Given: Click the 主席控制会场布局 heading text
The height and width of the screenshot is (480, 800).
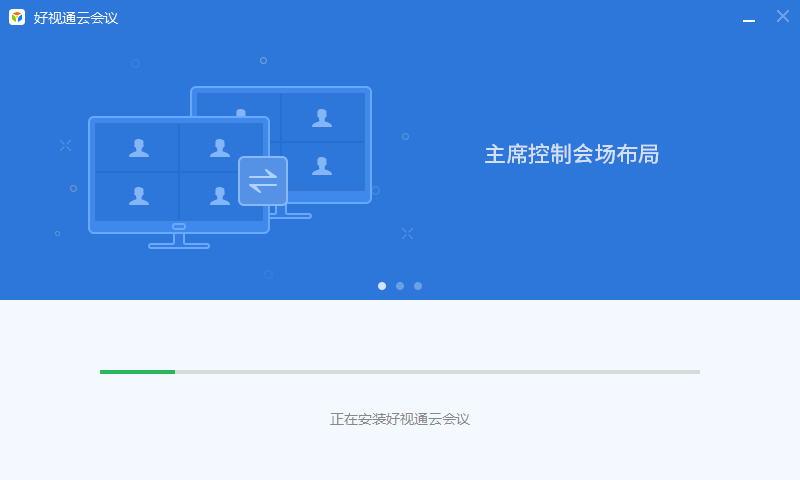Looking at the screenshot, I should (571, 154).
